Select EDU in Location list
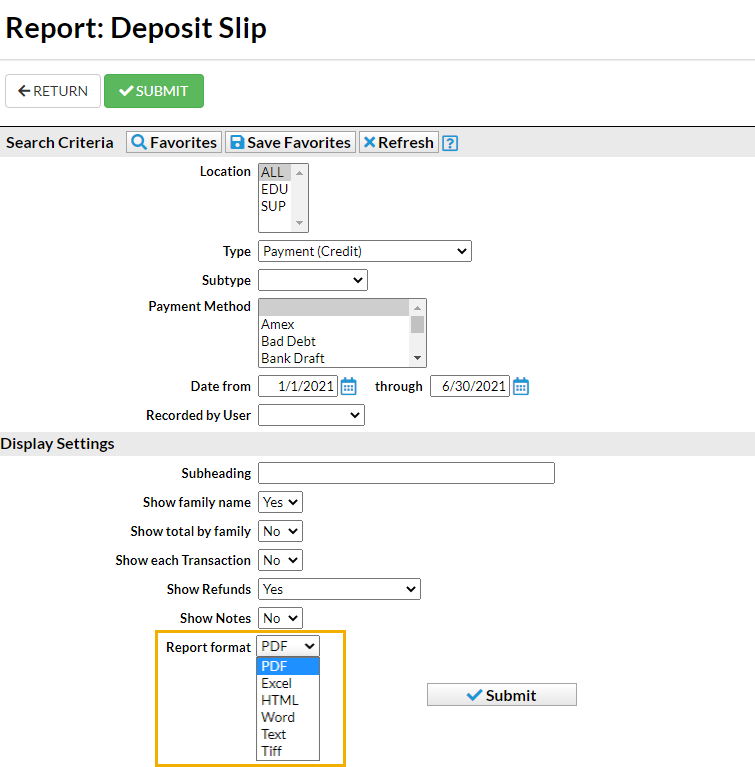 point(275,189)
